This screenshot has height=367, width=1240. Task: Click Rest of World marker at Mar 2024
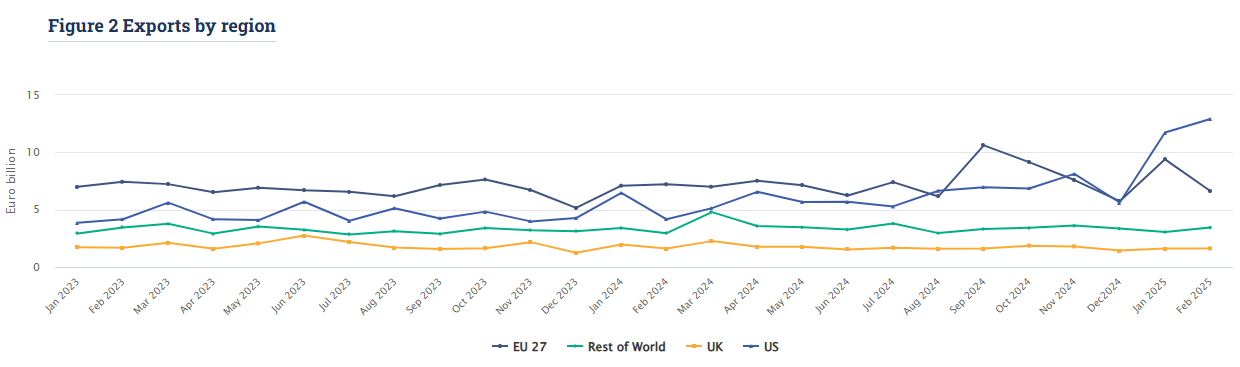(711, 212)
